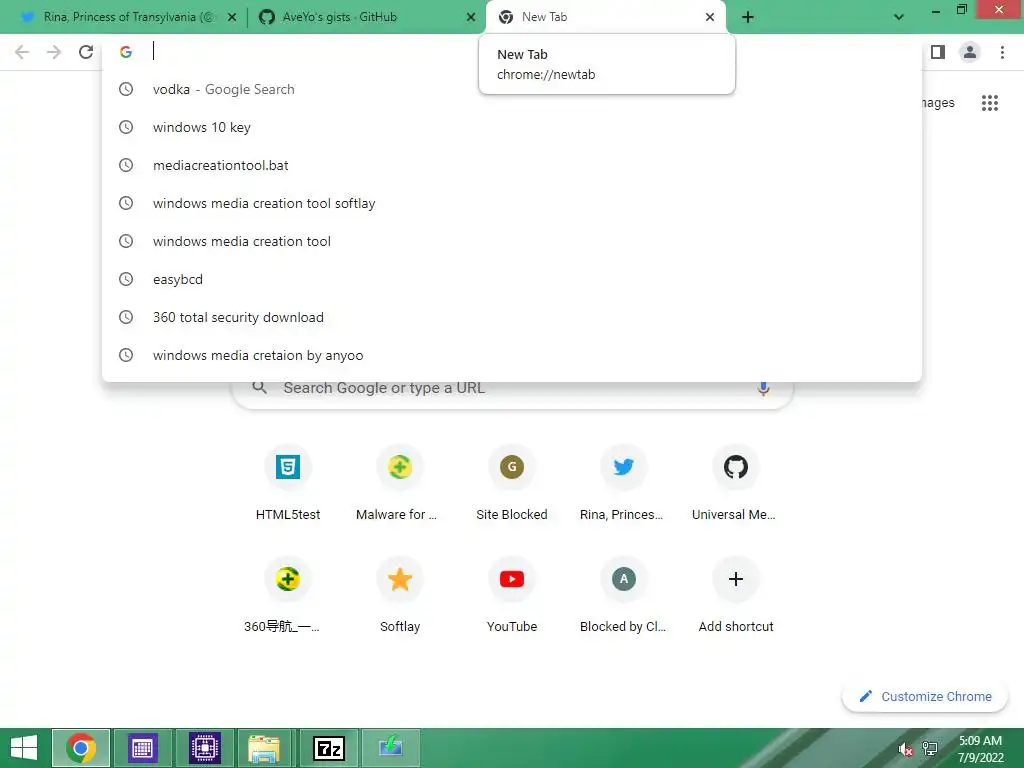The image size is (1024, 768).
Task: Open the Windows Start button
Action: tap(24, 748)
